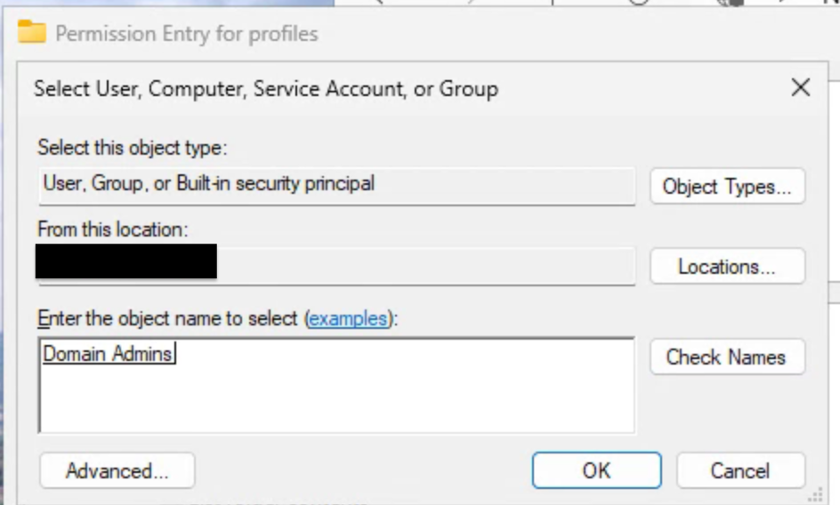Click the text cursor after Domain Admins
This screenshot has height=506, width=840.
pyautogui.click(x=176, y=353)
